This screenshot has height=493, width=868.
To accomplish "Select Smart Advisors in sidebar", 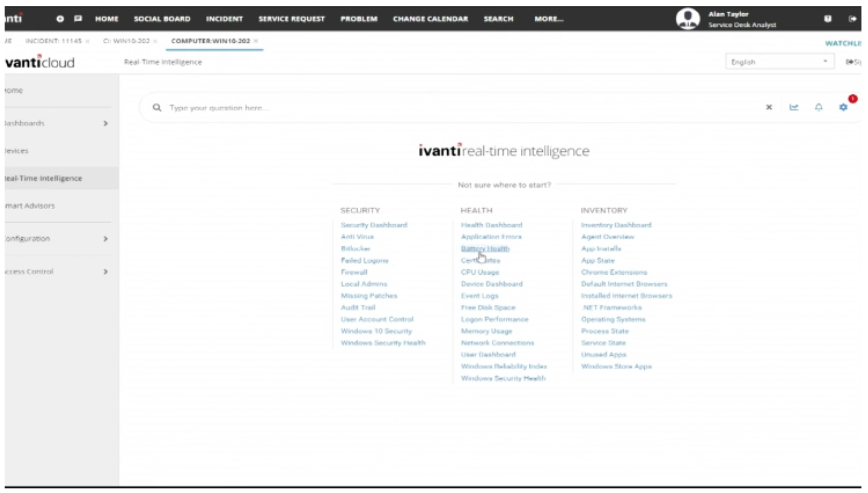I will point(30,206).
